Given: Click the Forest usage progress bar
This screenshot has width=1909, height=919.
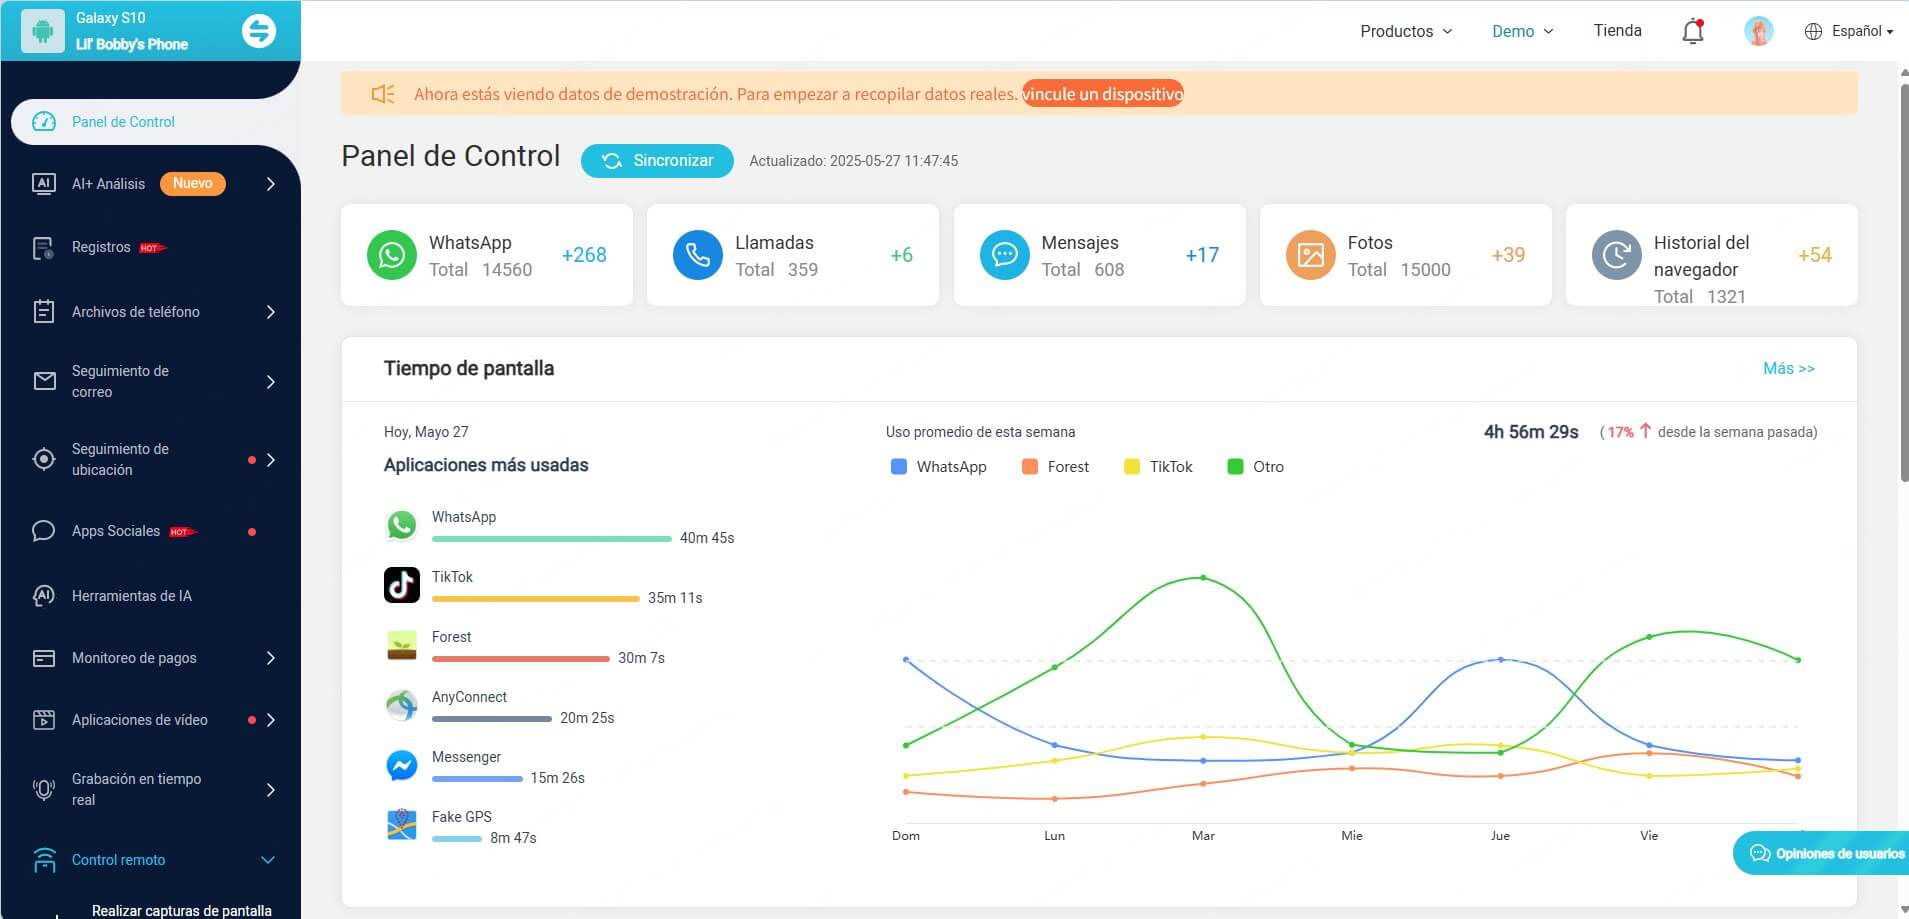Looking at the screenshot, I should click(520, 659).
